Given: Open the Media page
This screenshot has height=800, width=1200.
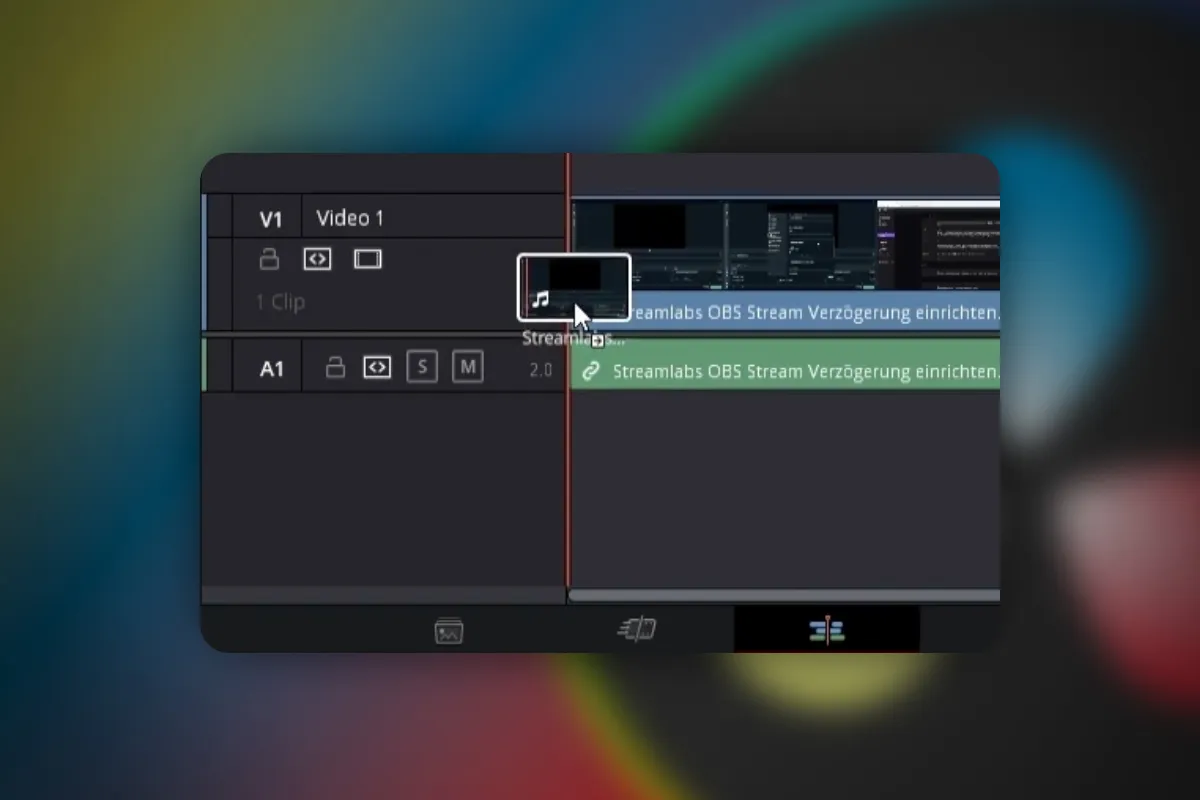Looking at the screenshot, I should (x=449, y=631).
